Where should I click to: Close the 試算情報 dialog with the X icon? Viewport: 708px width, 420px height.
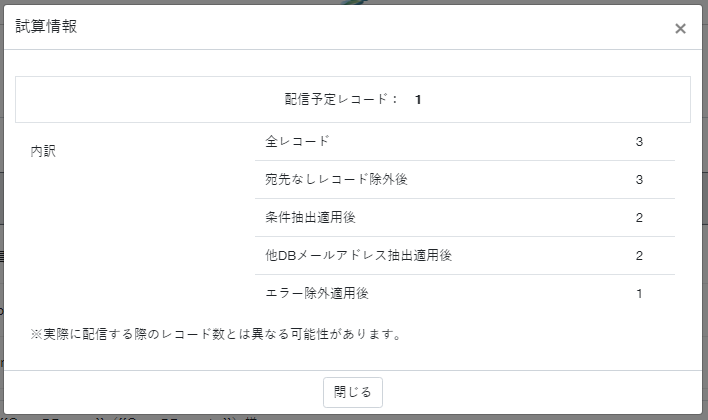[x=680, y=28]
